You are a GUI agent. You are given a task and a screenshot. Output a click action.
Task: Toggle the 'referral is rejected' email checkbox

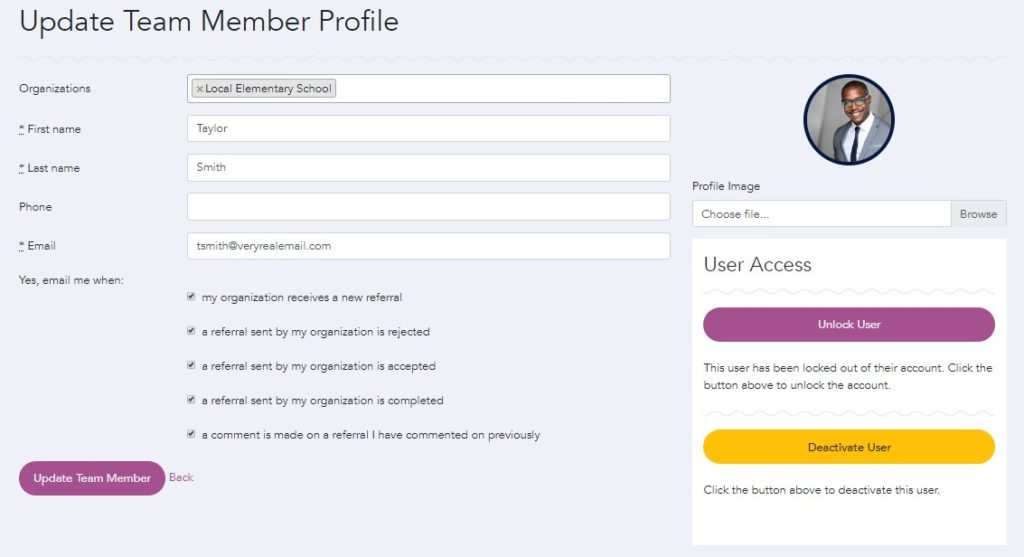[191, 331]
